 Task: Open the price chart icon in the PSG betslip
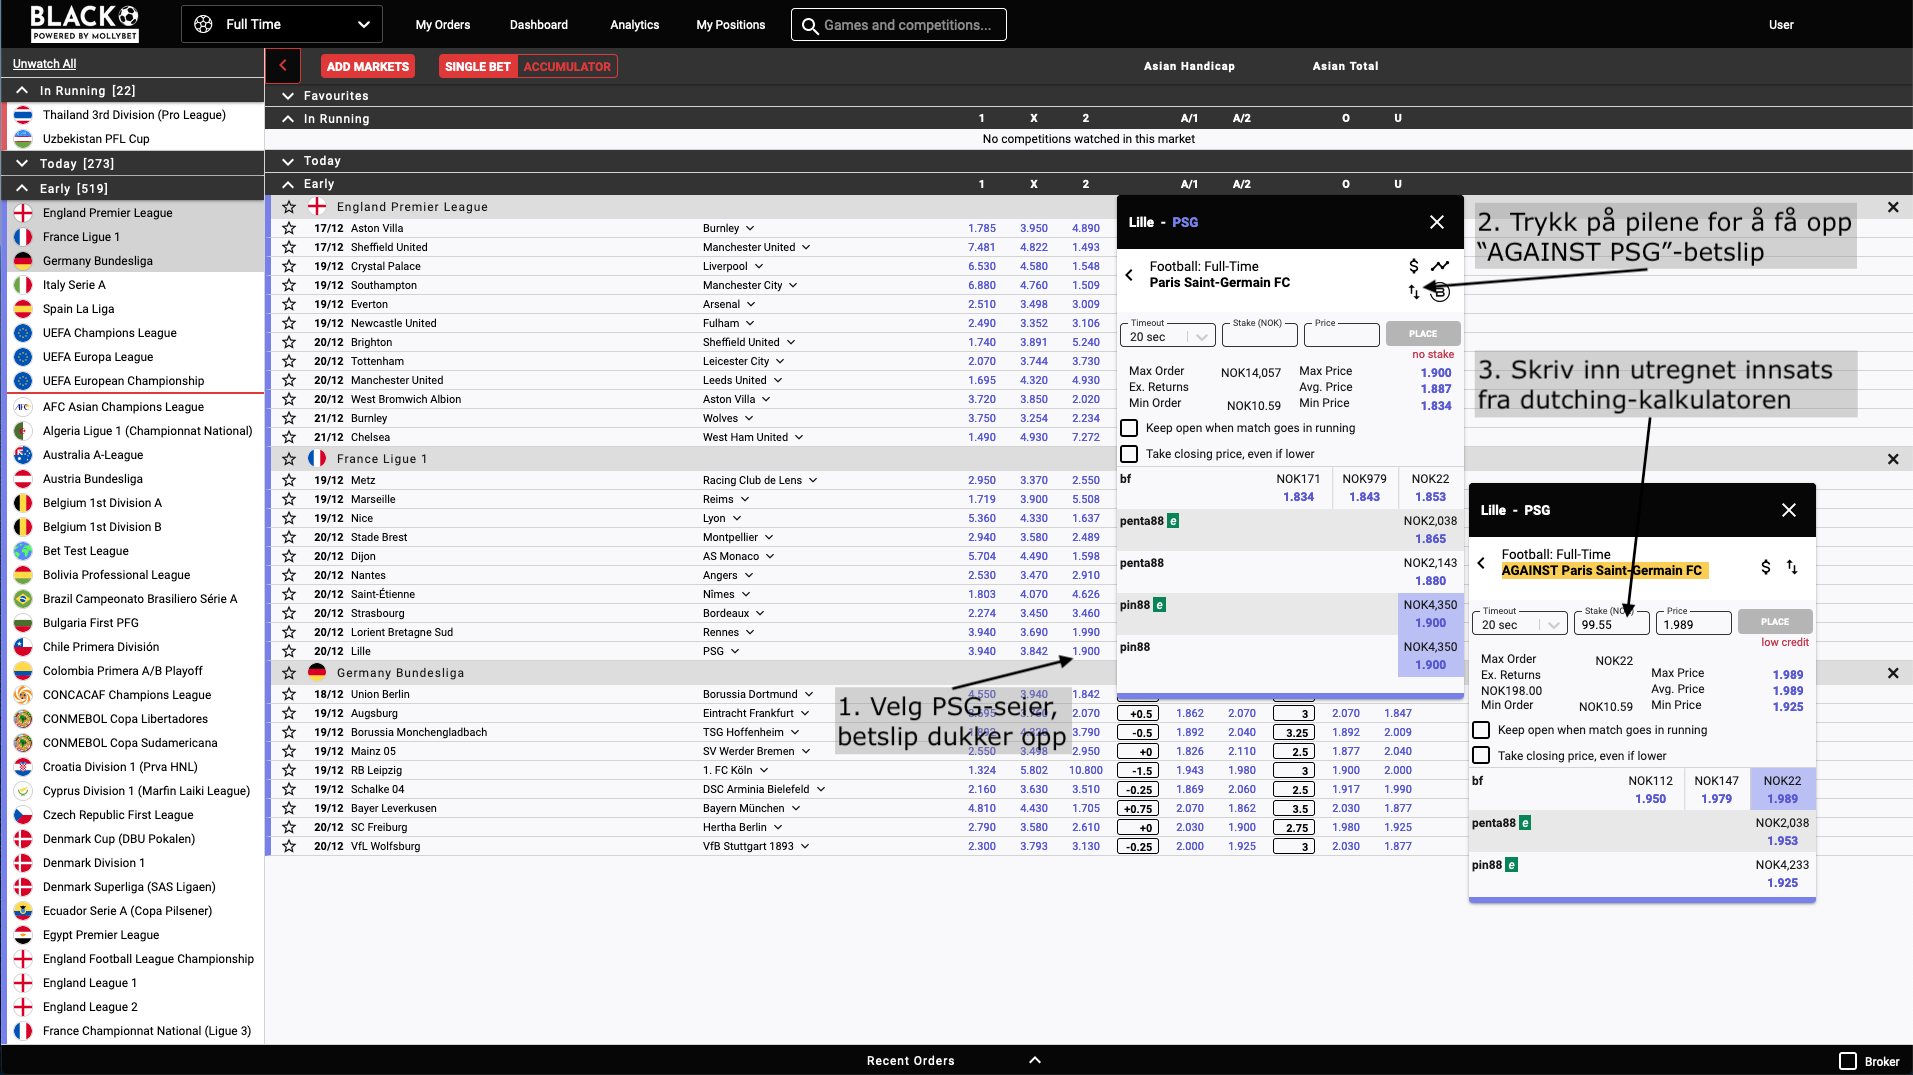coord(1440,266)
